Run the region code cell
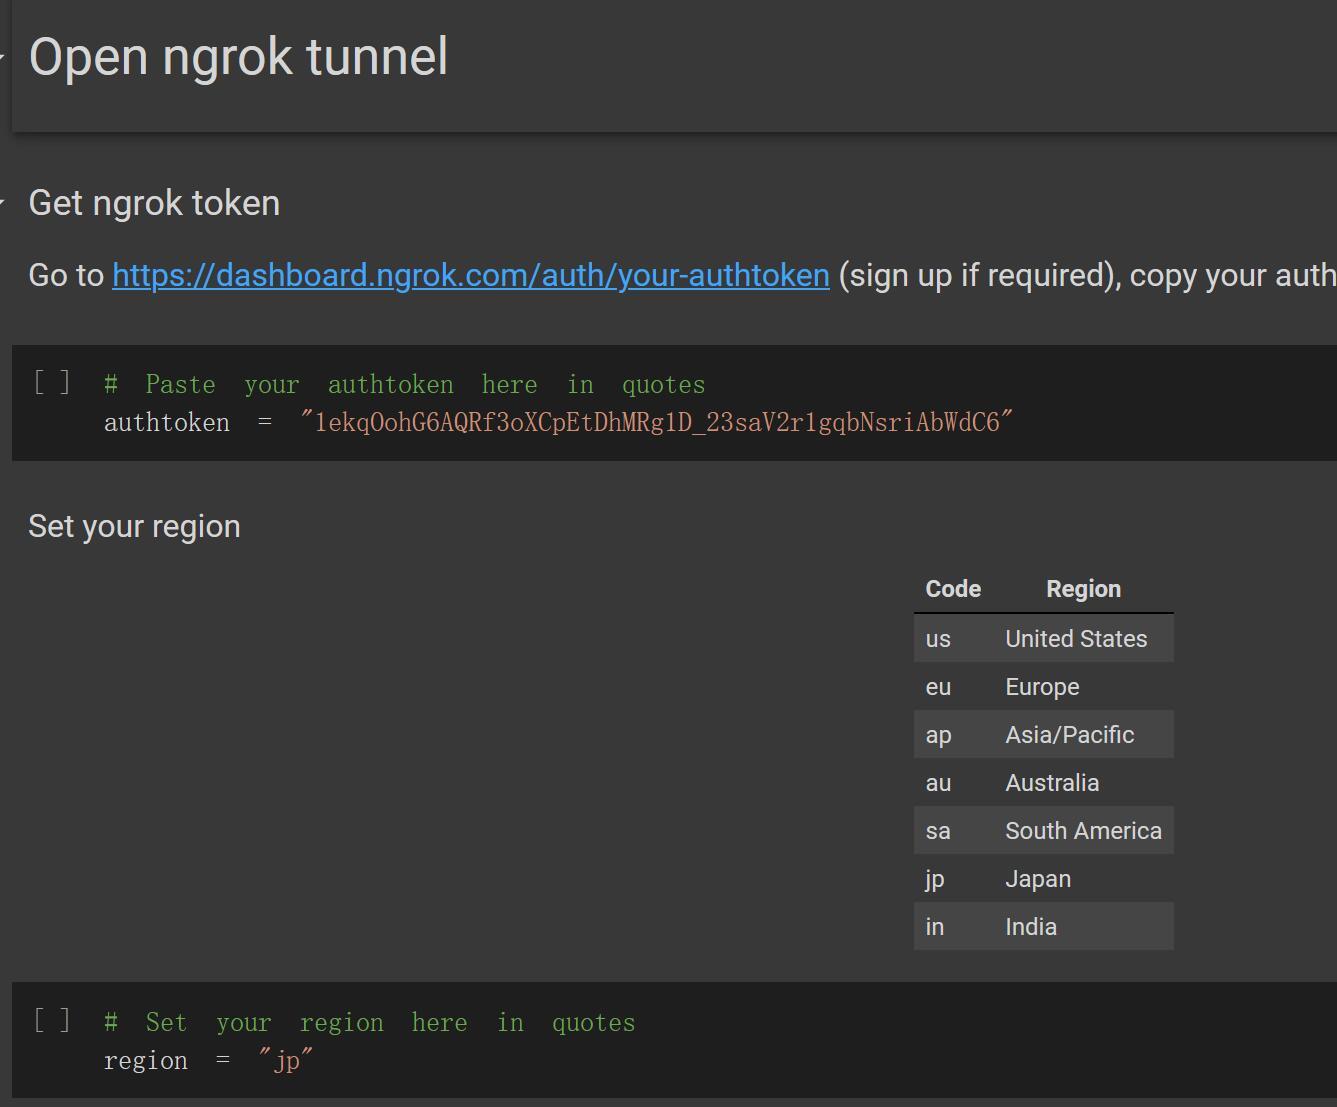Screen dimensions: 1337x1107 (x=52, y=1020)
